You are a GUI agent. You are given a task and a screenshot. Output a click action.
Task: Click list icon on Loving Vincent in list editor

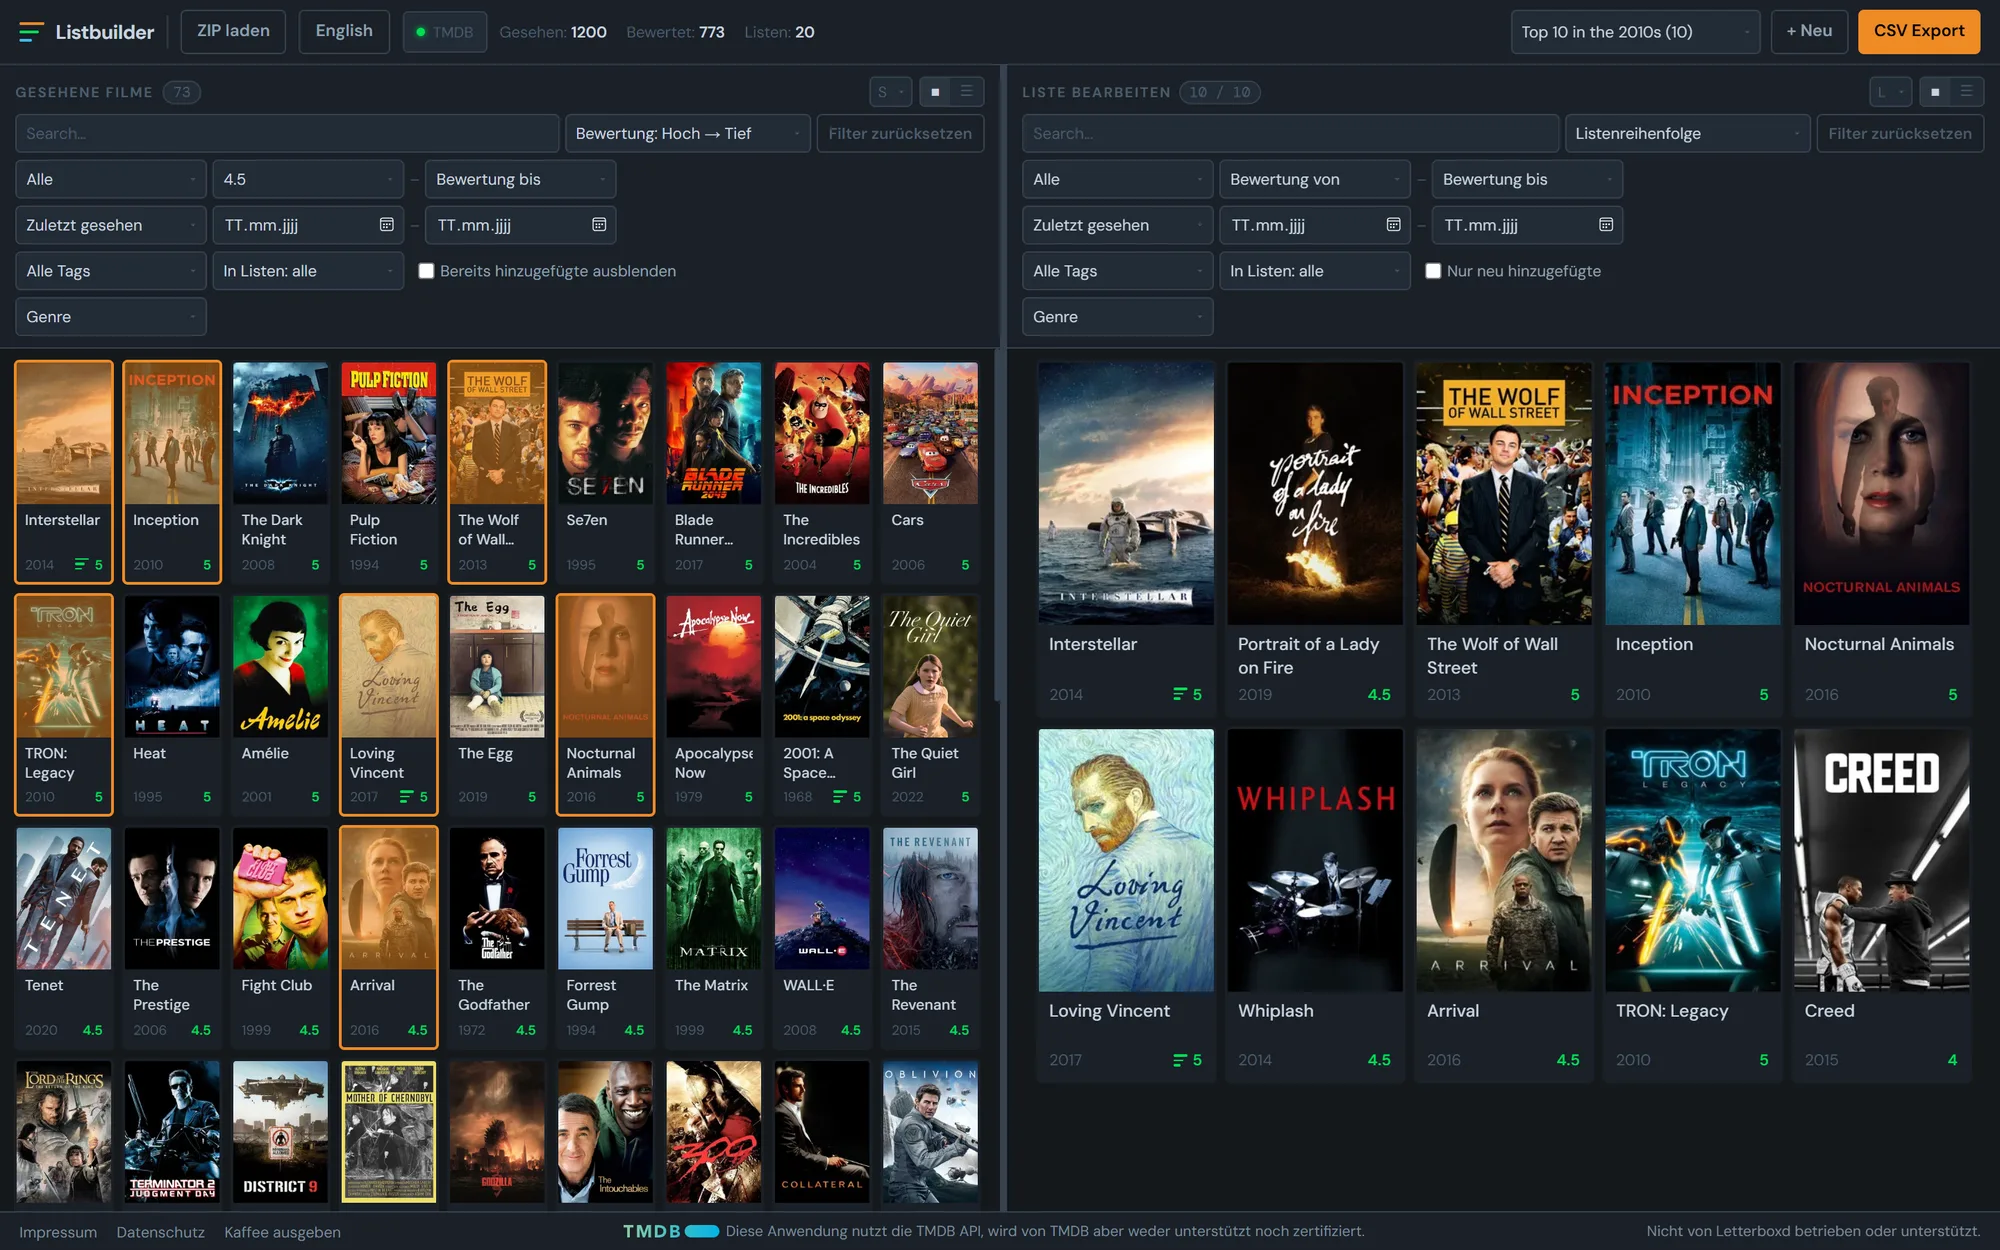[1180, 1060]
